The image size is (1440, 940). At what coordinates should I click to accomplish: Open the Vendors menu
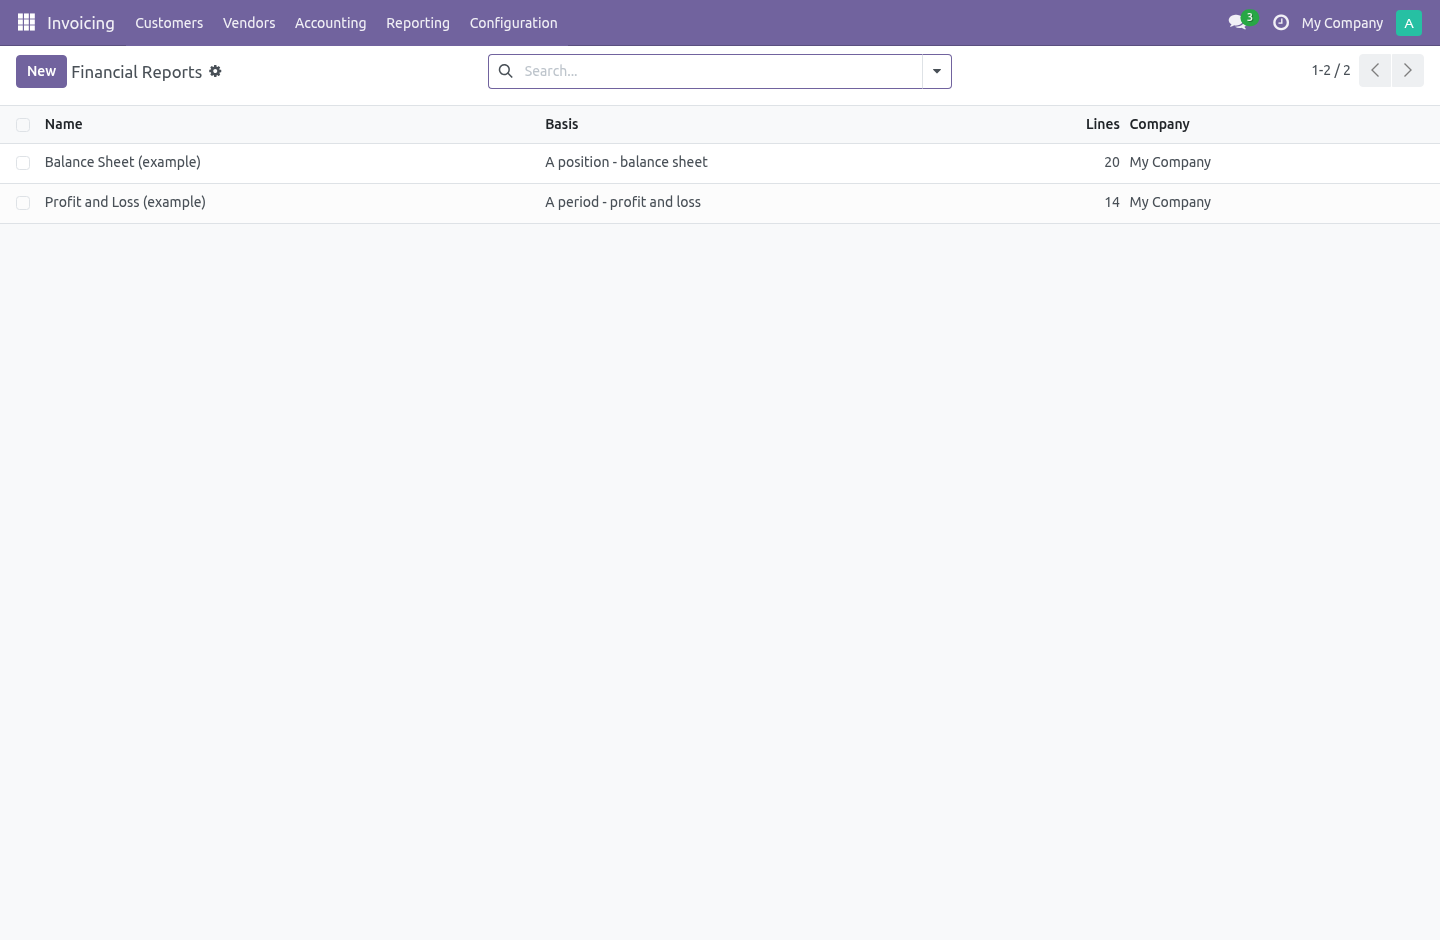(x=249, y=23)
